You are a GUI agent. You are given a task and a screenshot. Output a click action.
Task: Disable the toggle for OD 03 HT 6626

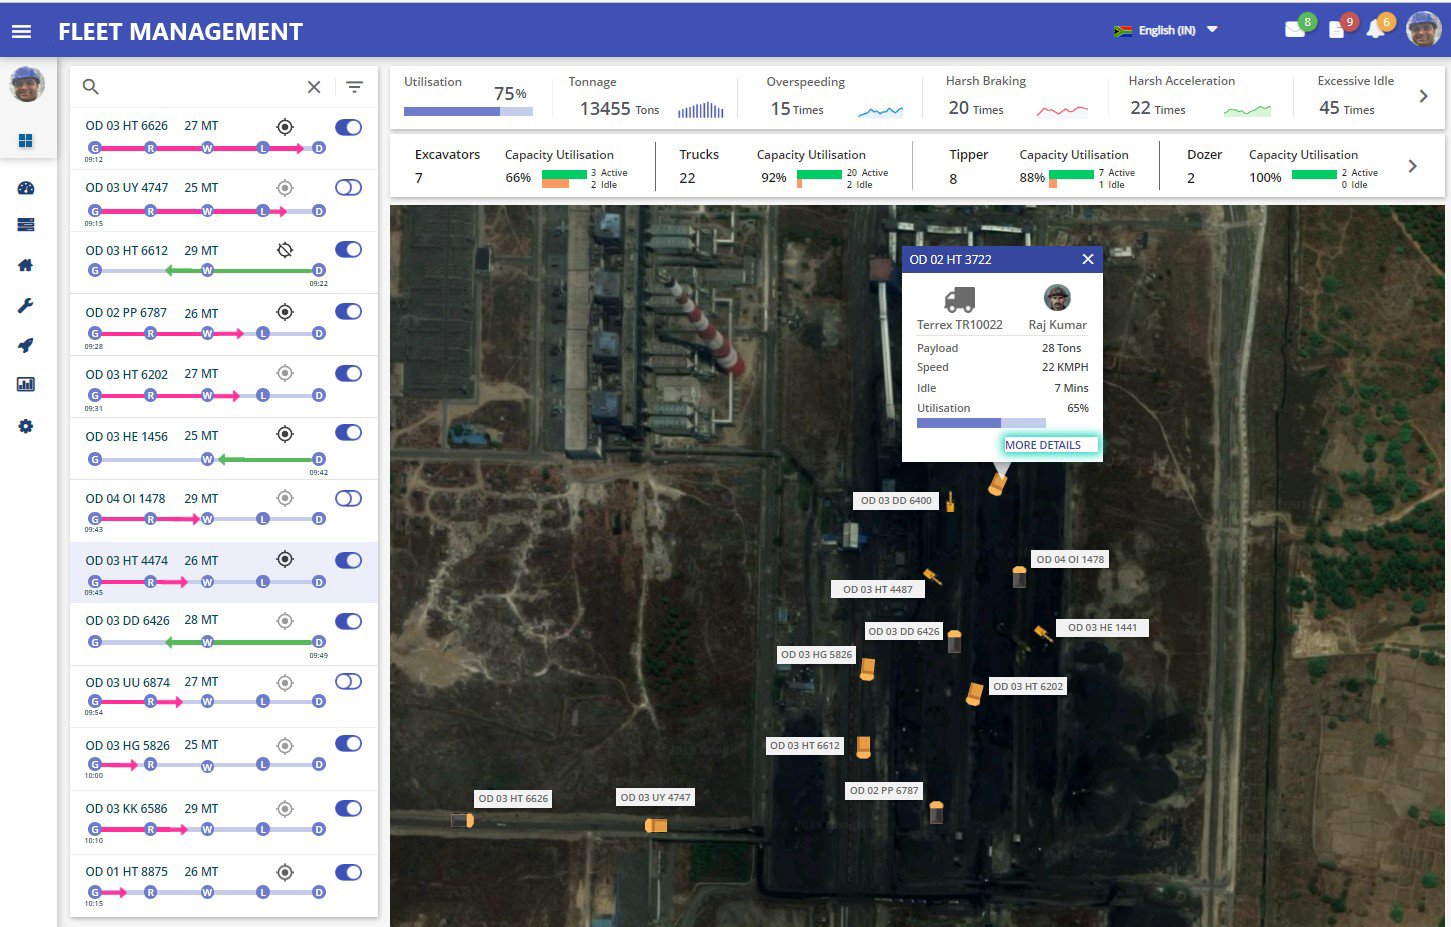click(x=348, y=128)
